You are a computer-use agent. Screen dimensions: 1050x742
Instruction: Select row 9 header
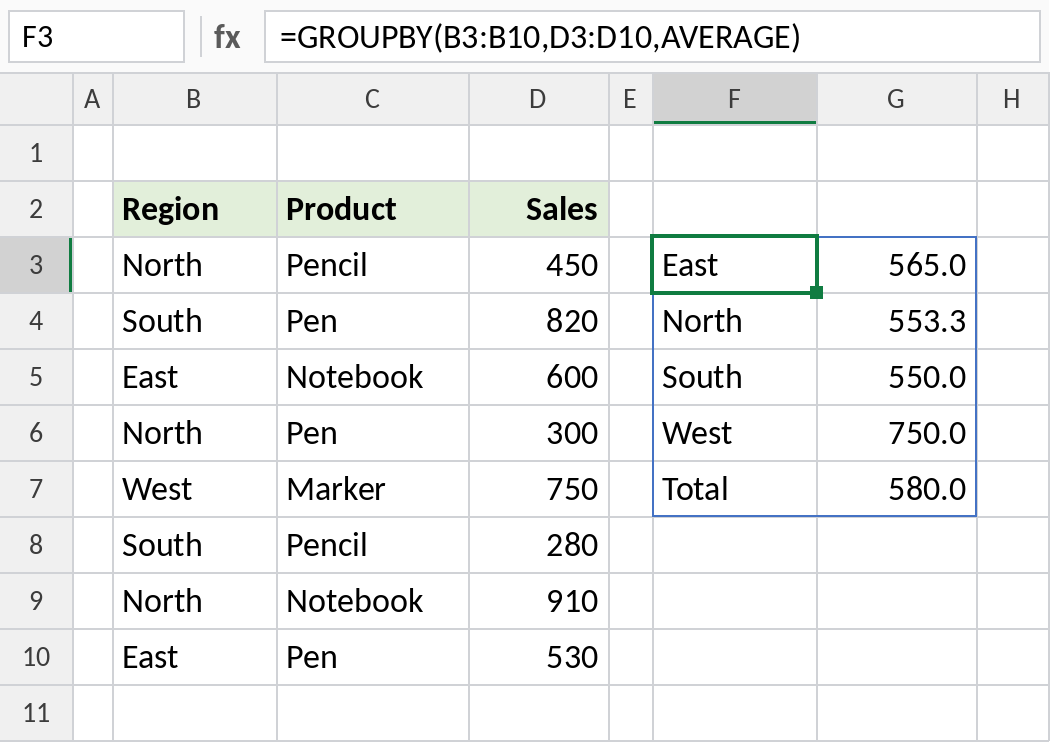coord(36,601)
